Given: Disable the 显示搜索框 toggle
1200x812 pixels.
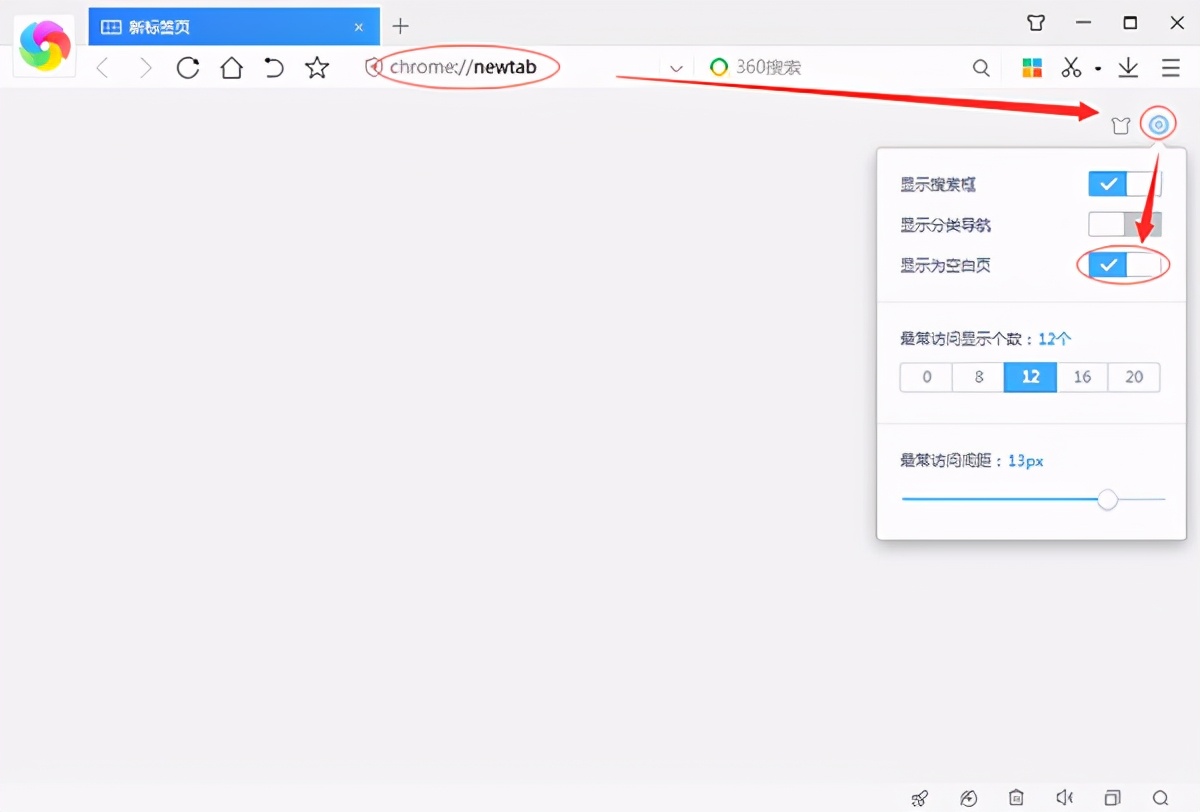Looking at the screenshot, I should tap(1124, 183).
